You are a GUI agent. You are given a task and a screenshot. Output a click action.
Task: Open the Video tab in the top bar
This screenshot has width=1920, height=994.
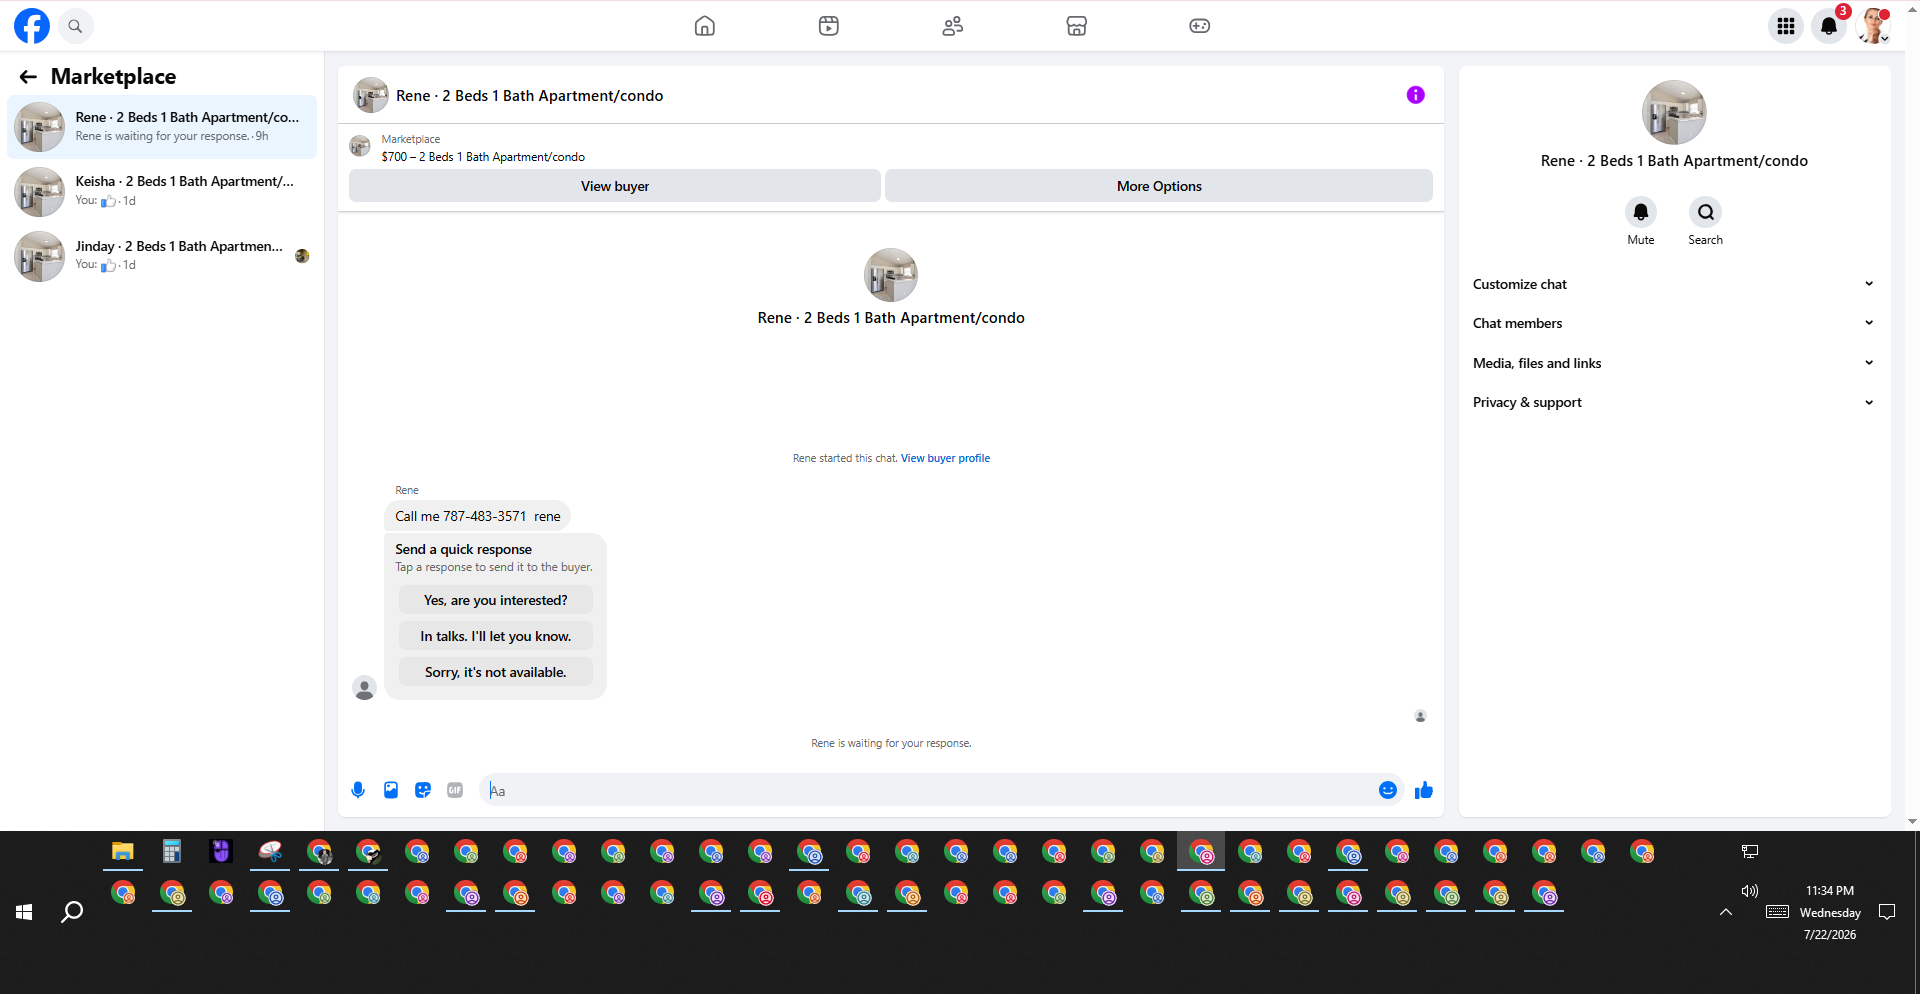829,26
